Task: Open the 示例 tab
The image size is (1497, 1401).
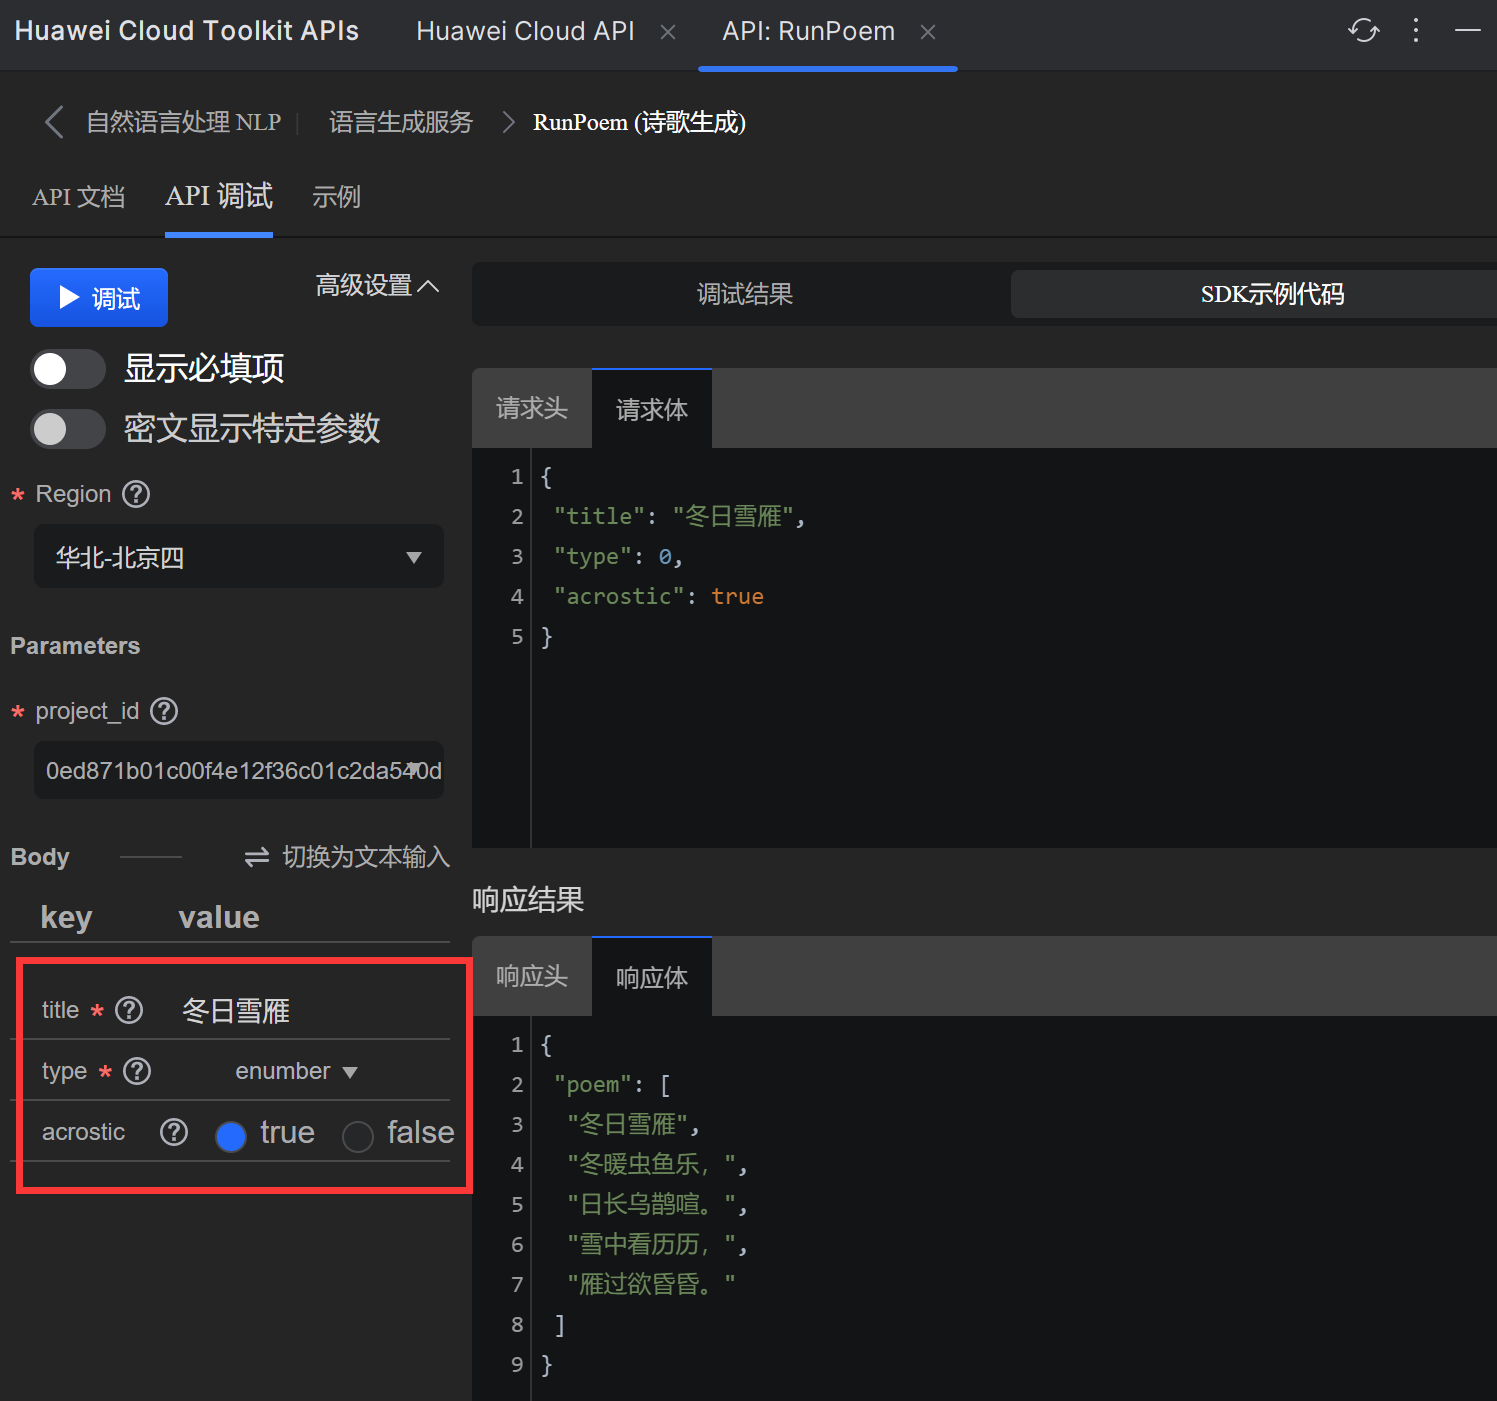Action: coord(336,197)
